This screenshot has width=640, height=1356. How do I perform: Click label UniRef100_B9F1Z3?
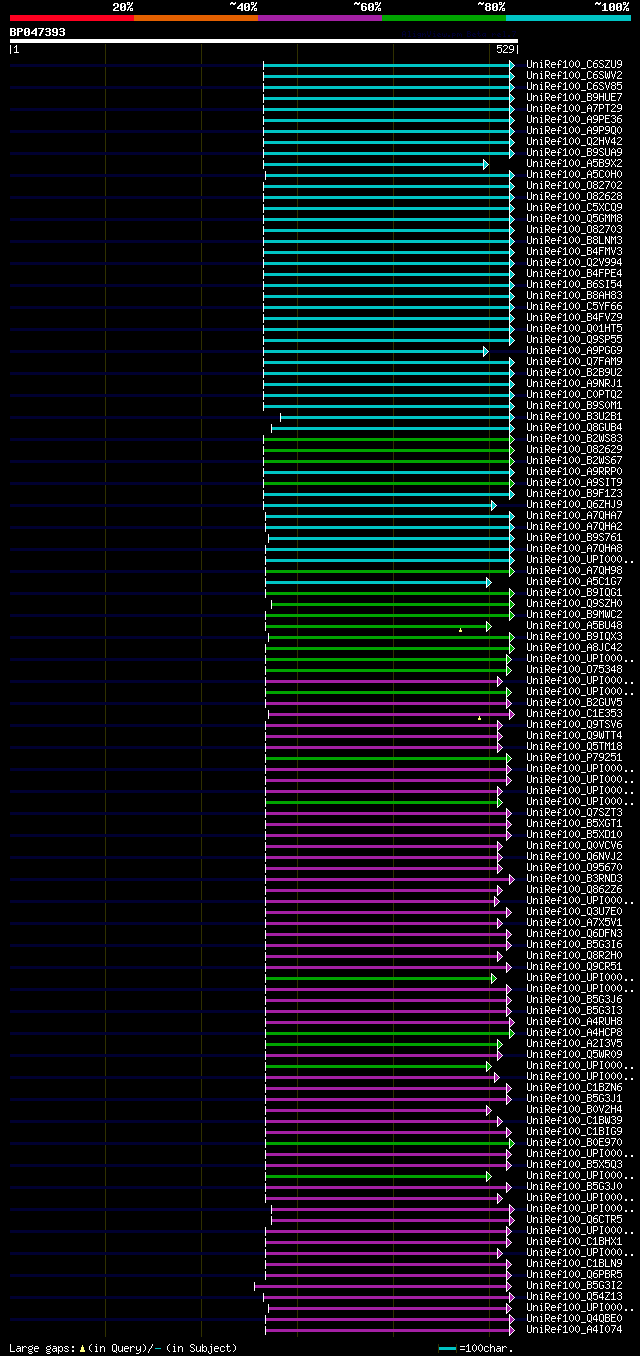[574, 493]
